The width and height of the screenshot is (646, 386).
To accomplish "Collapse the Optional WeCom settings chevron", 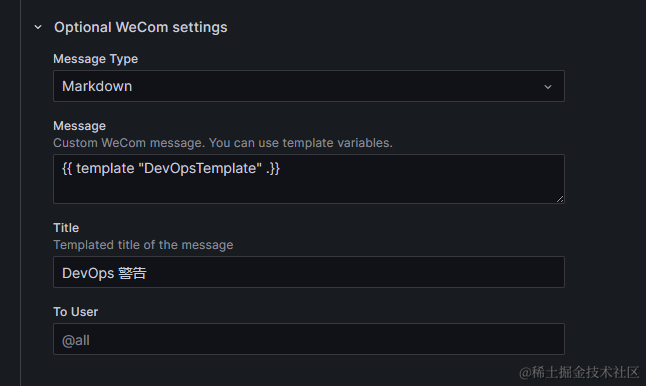I will click(38, 28).
